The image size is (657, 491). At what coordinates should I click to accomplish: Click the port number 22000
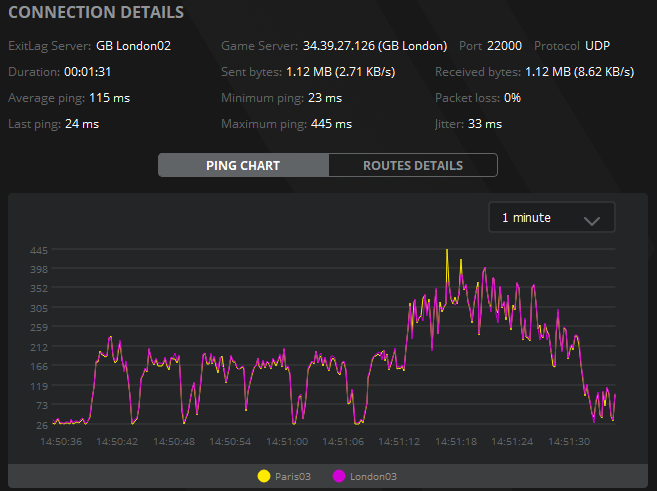[x=504, y=46]
